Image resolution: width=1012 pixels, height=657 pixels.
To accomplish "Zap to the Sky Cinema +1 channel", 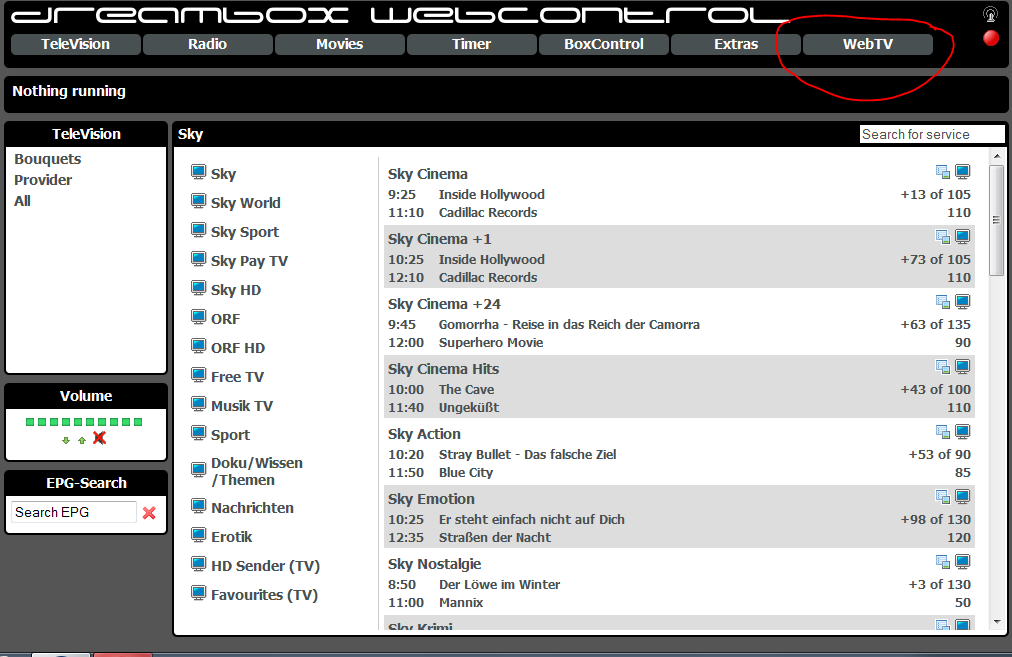I will pyautogui.click(x=440, y=239).
